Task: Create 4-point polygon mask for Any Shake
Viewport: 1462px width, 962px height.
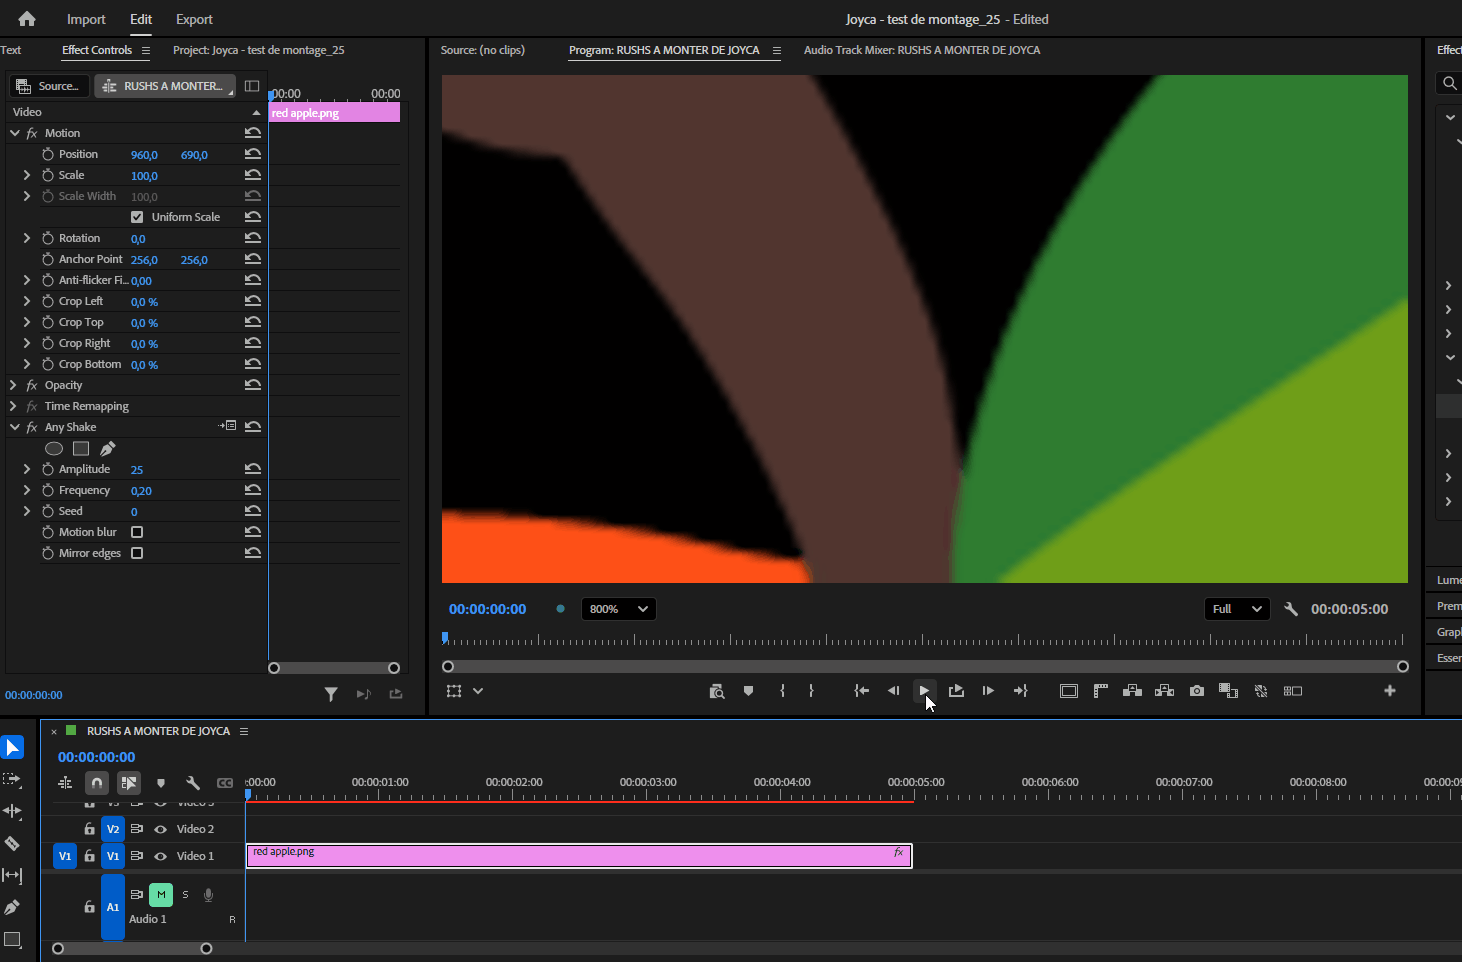Action: point(81,449)
